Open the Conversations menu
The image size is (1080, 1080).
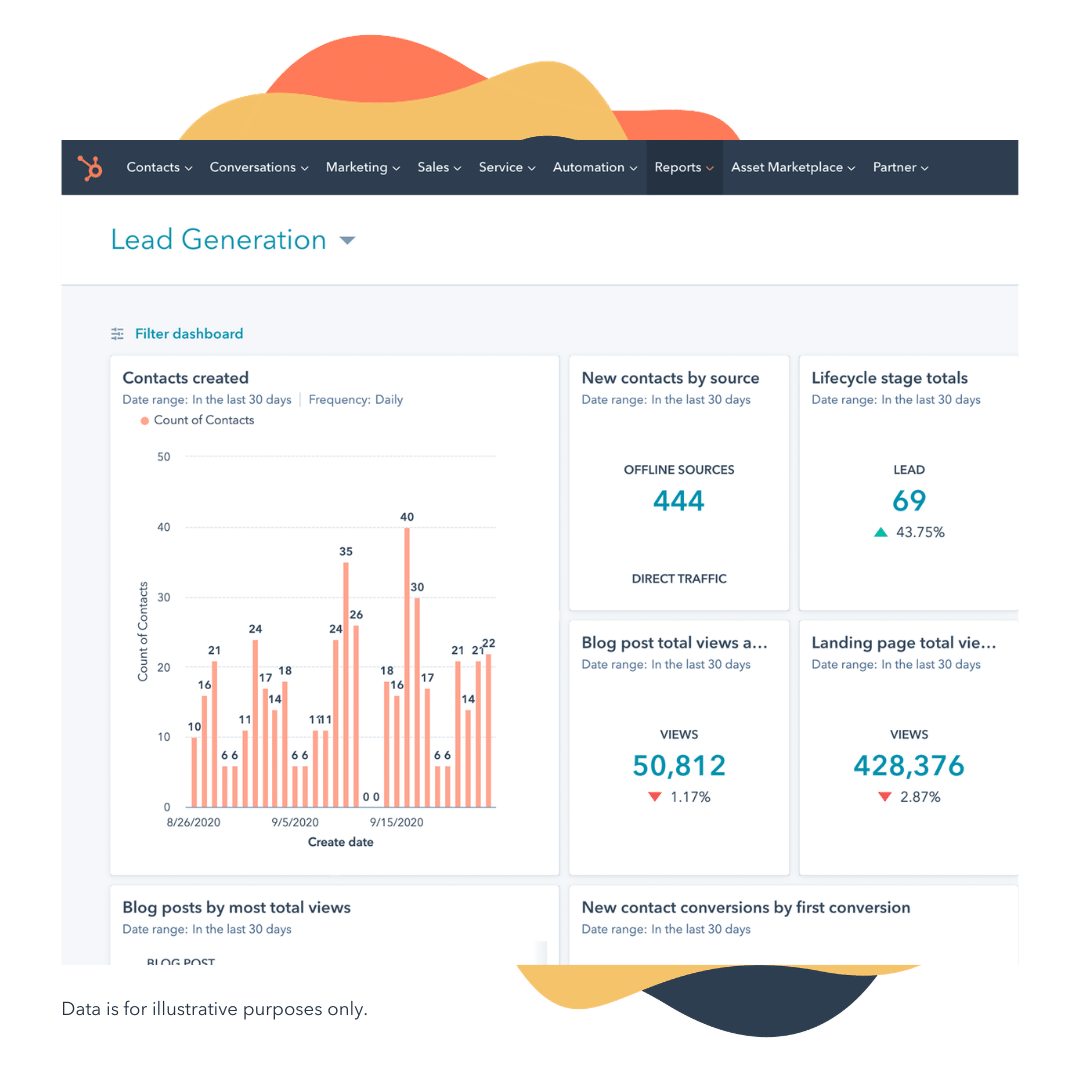click(258, 168)
